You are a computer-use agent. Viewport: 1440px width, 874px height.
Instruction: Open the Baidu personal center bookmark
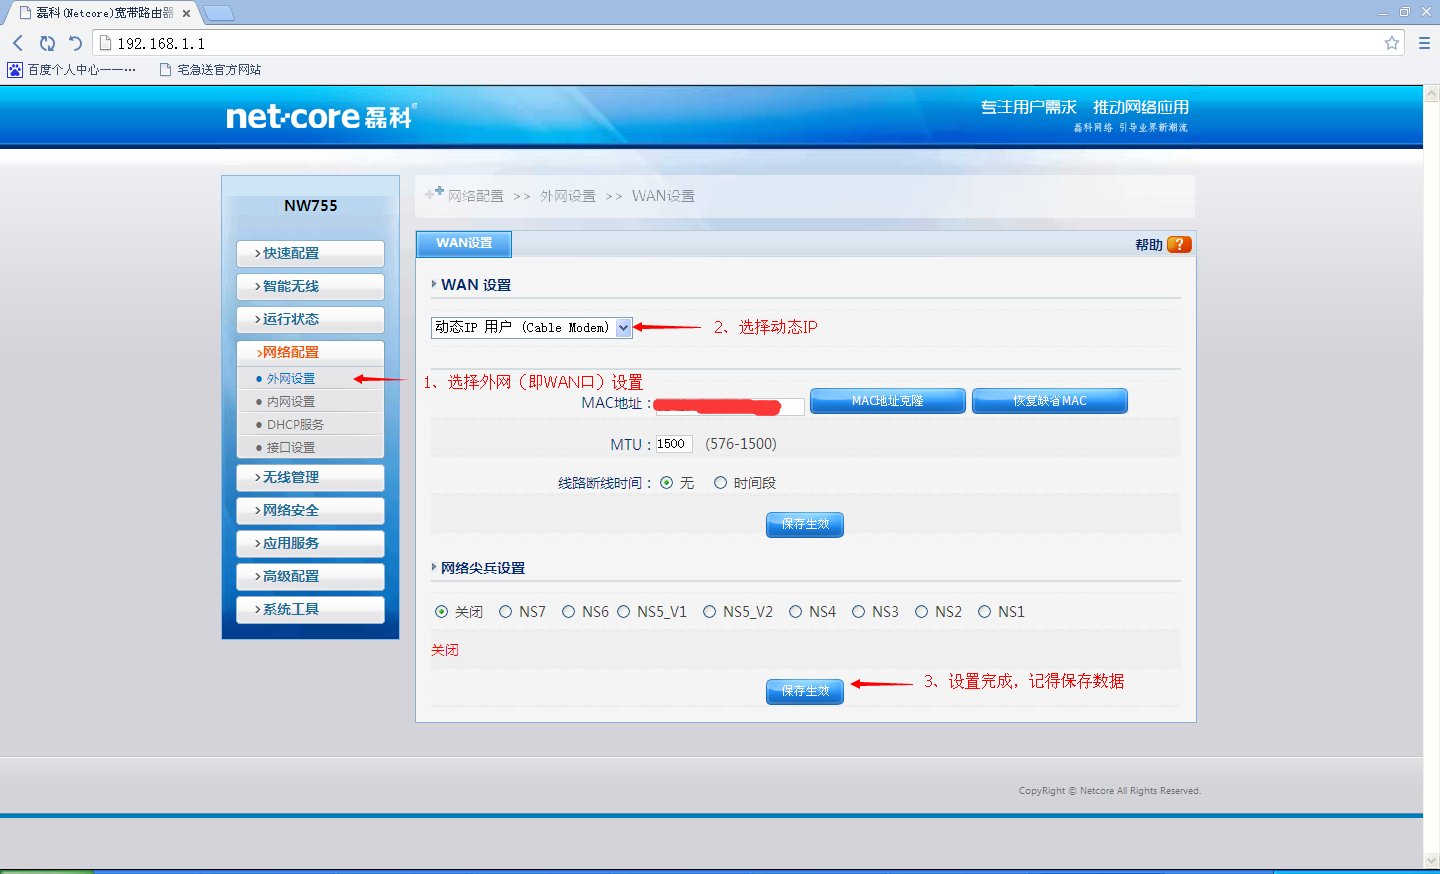point(72,70)
